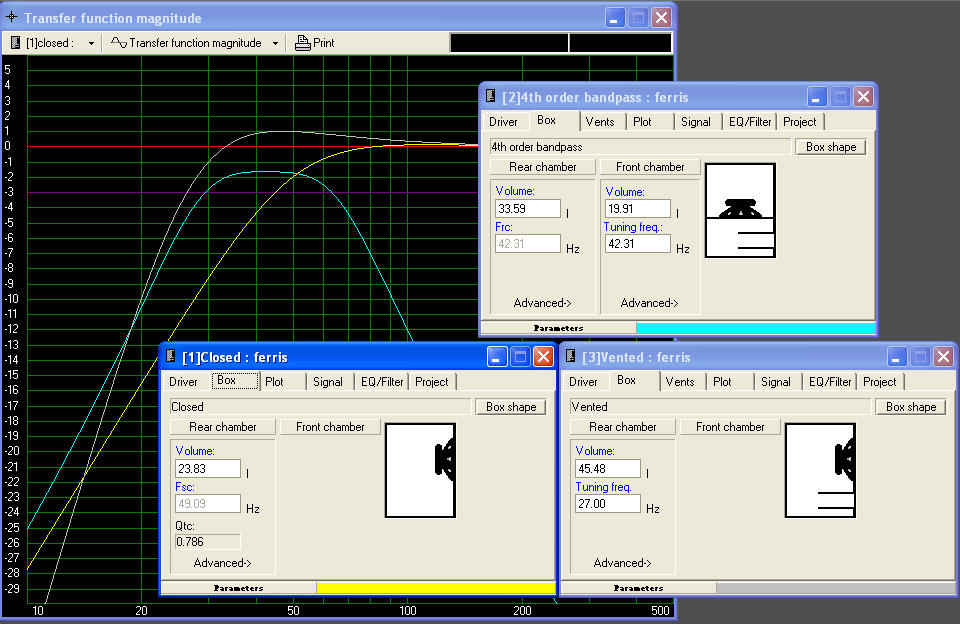Select the Box tab in the bandpass window
This screenshot has width=960, height=624.
547,121
